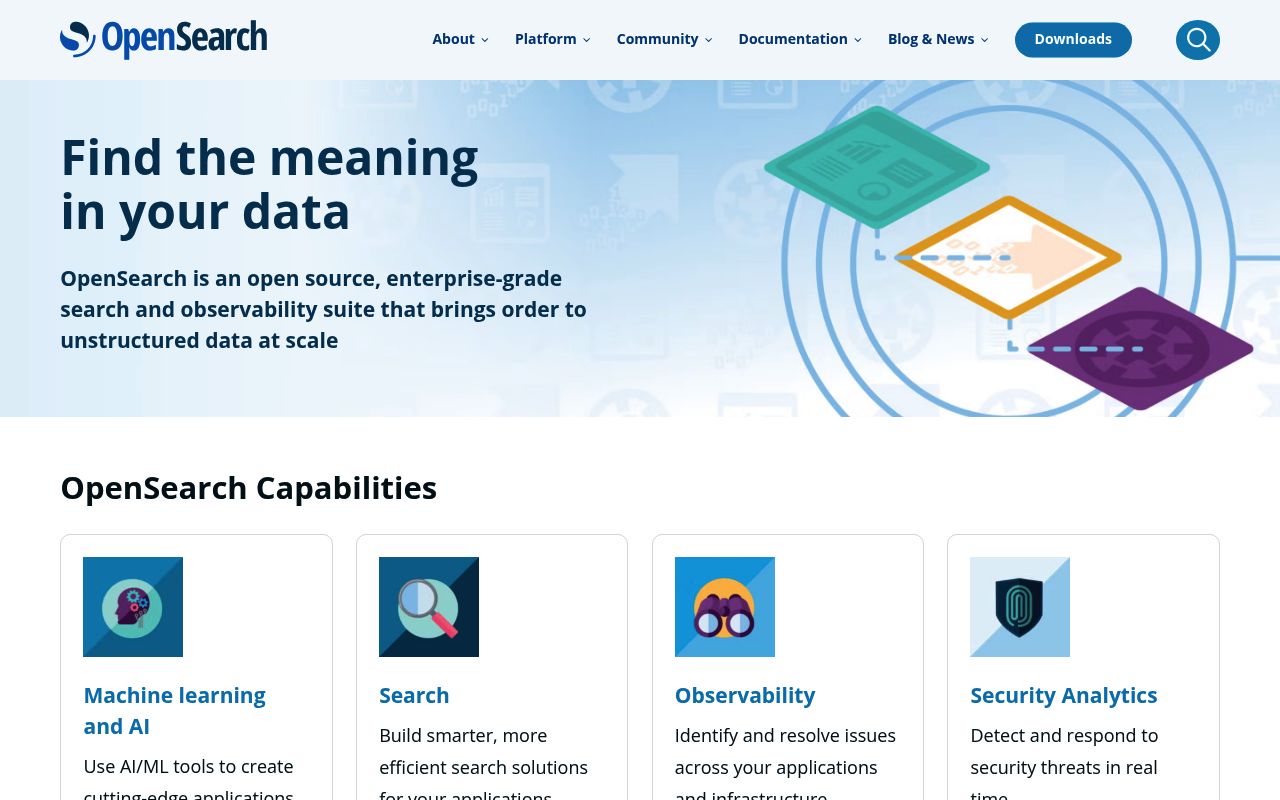
Task: Follow the Security Analytics title link
Action: tap(1064, 695)
